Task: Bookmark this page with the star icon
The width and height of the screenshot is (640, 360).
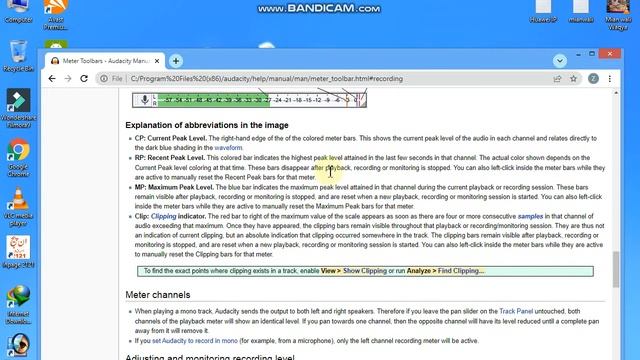Action: [x=573, y=78]
